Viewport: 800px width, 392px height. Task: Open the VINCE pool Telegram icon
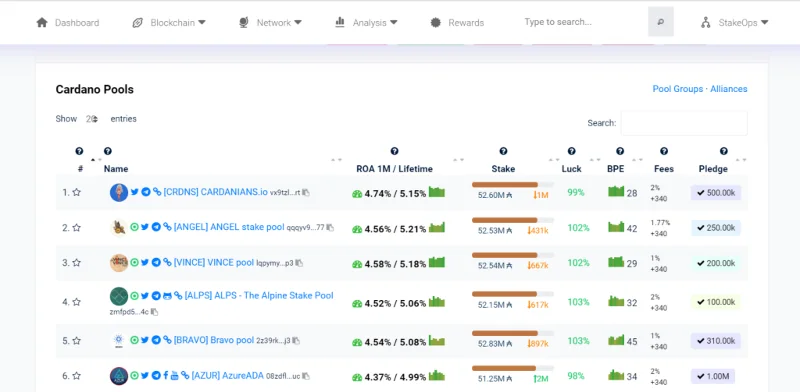156,262
